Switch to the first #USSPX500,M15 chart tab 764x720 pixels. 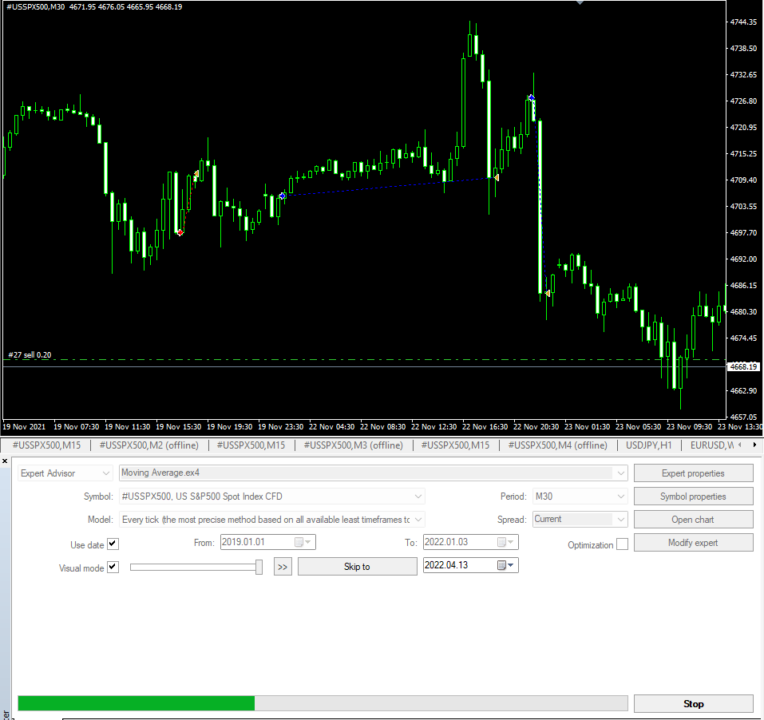46,445
